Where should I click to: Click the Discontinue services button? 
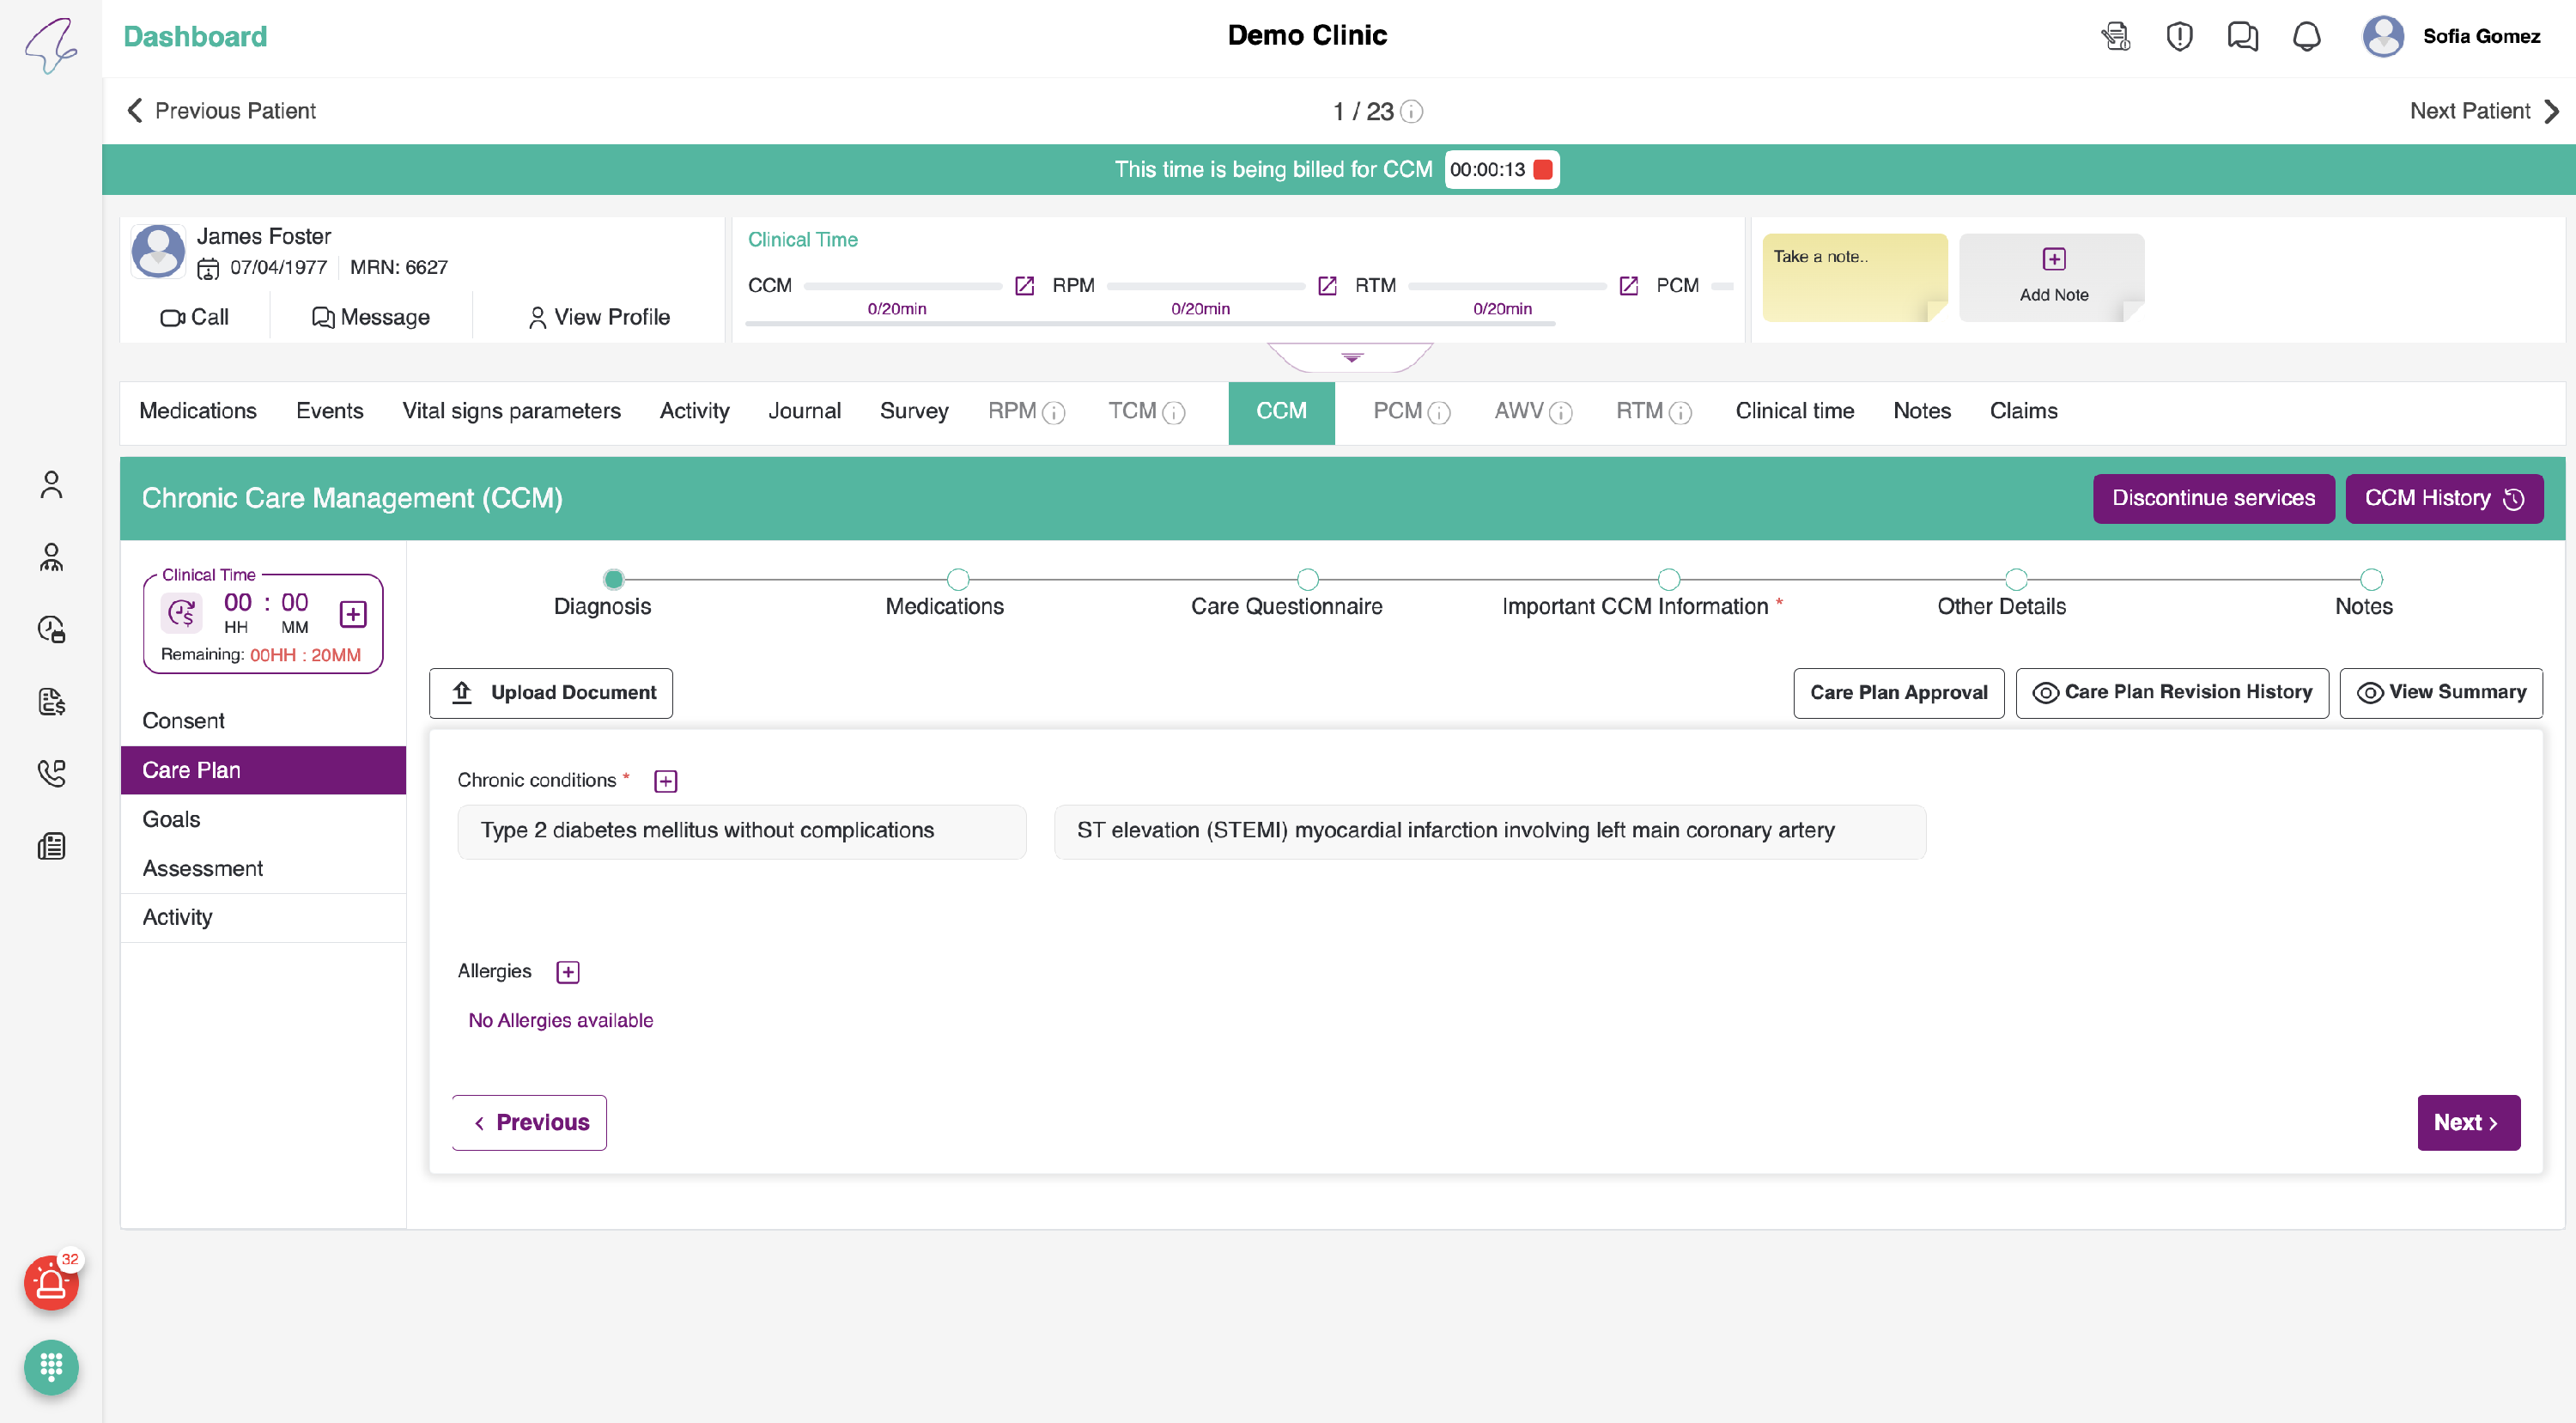pos(2212,498)
